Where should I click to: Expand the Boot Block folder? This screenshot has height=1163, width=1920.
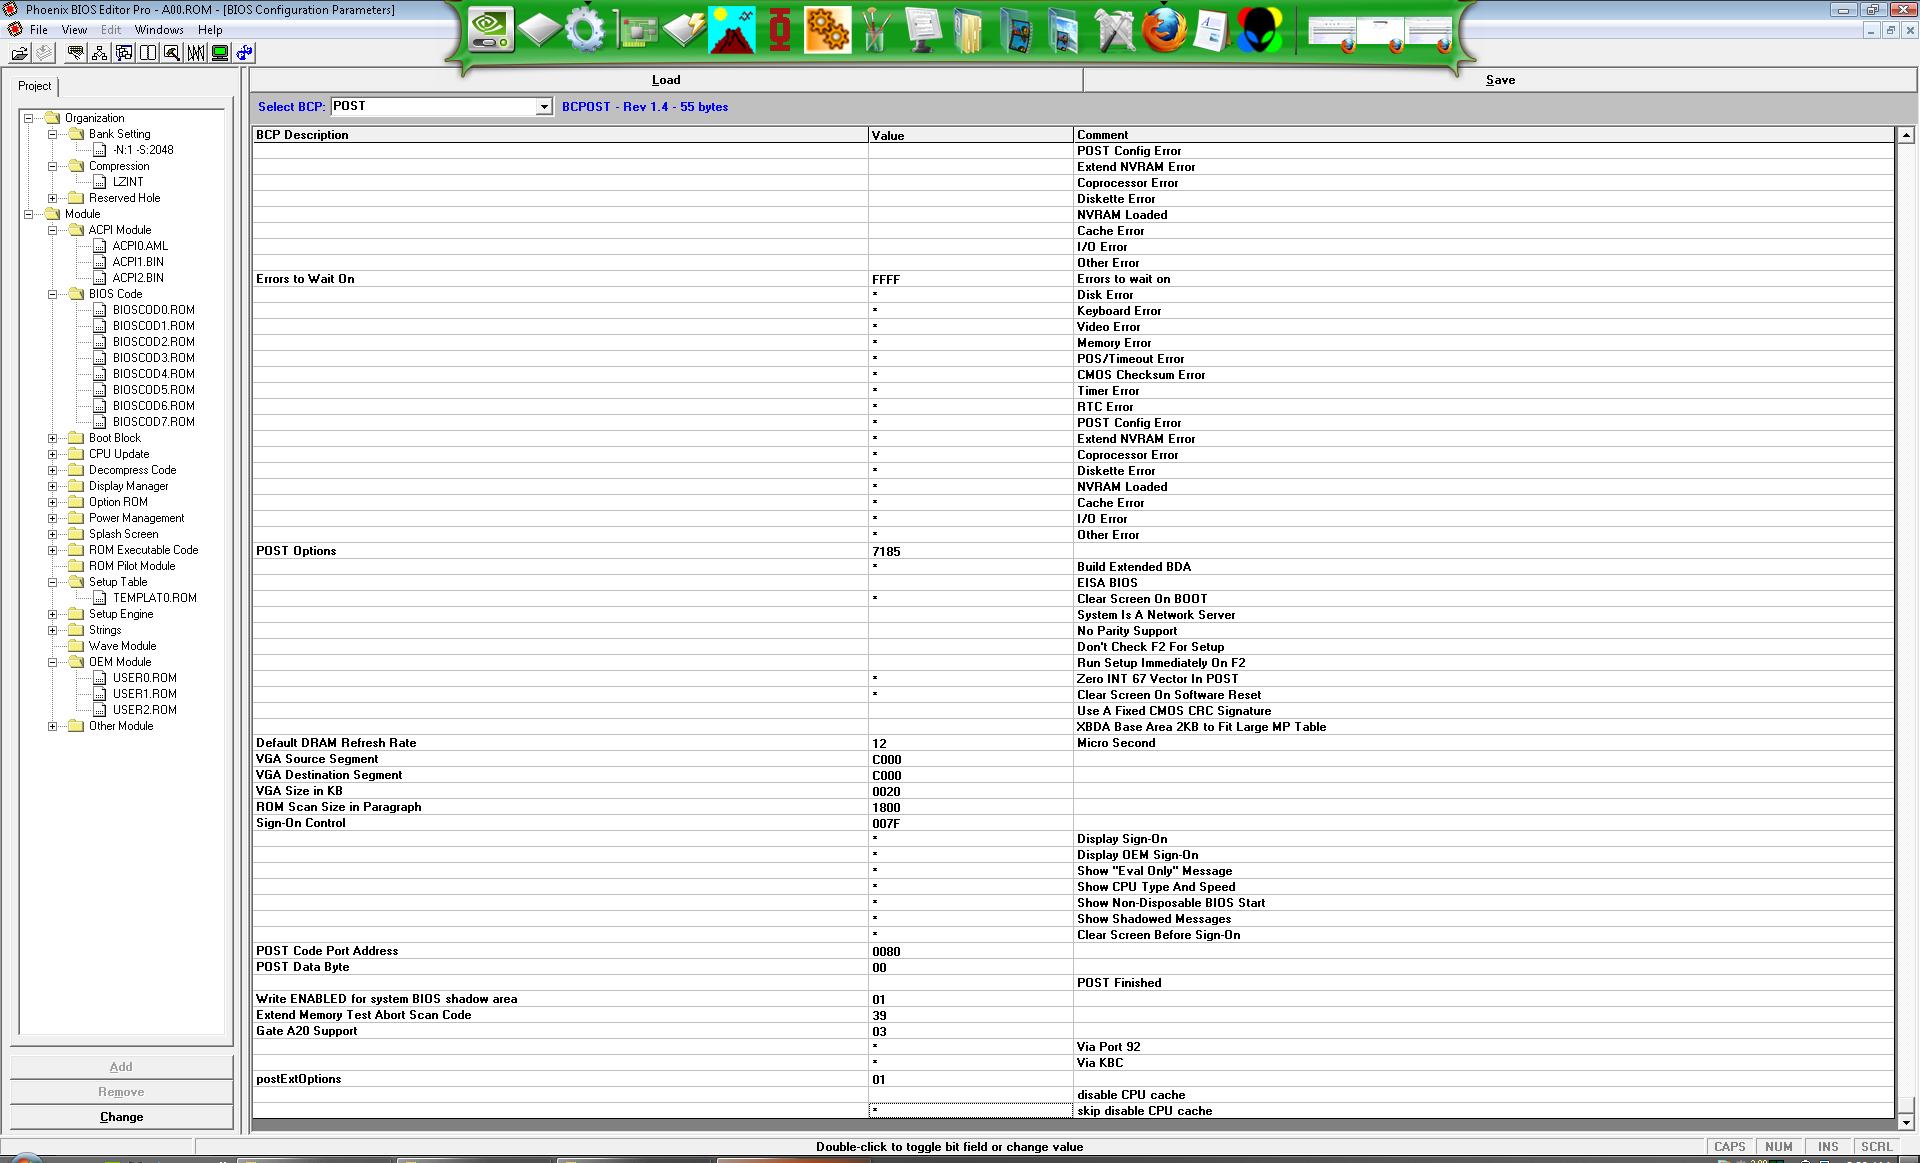pos(53,438)
